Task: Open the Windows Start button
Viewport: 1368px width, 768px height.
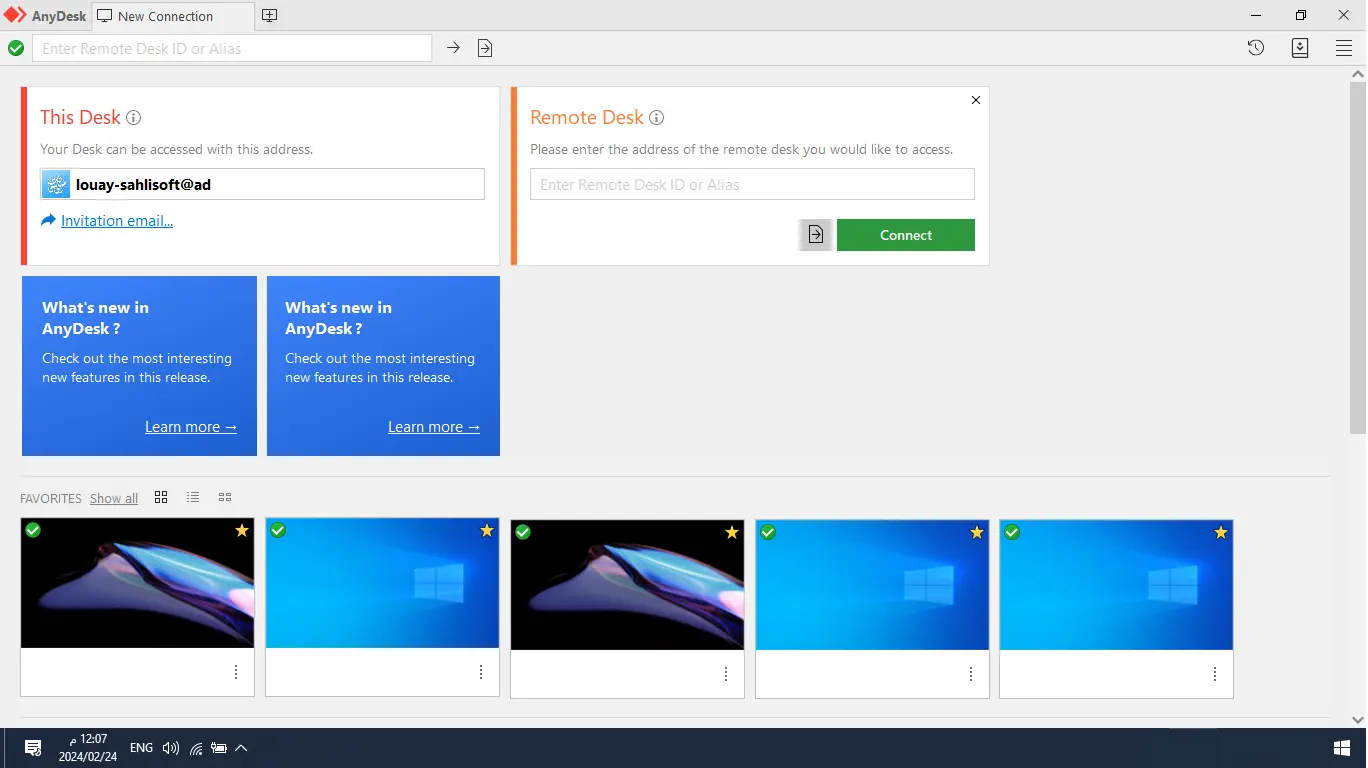Action: click(x=1342, y=748)
